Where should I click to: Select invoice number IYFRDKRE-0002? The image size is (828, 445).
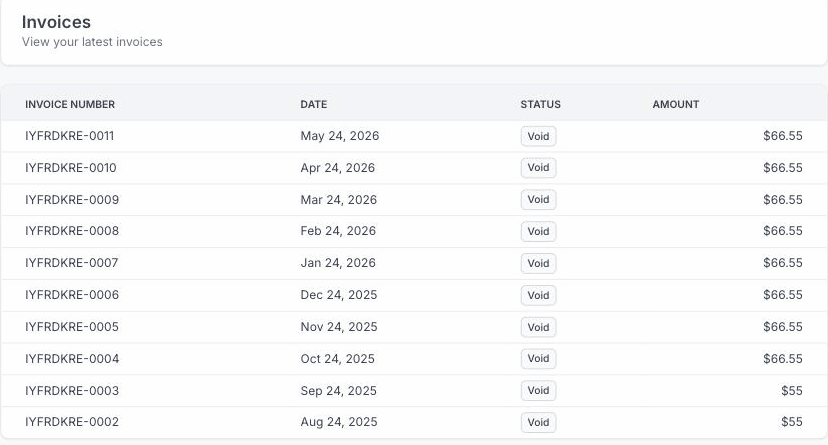click(72, 422)
